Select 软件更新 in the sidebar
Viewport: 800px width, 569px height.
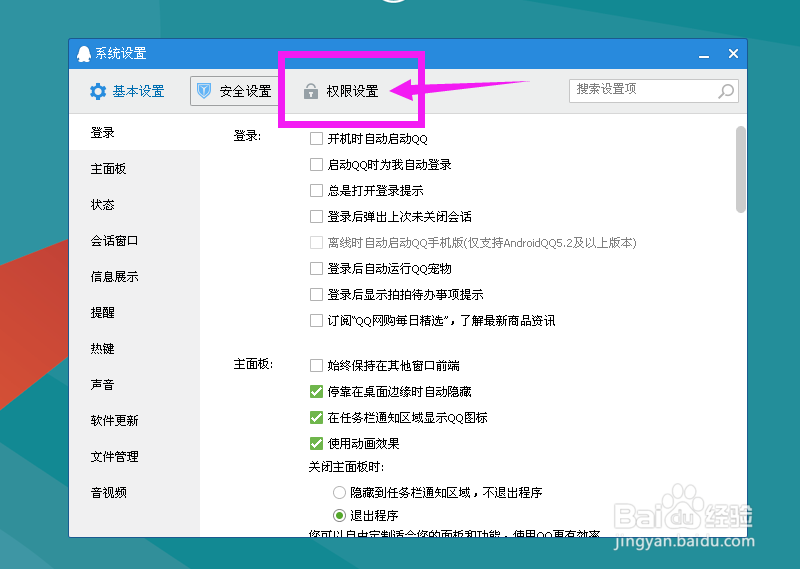(x=135, y=420)
